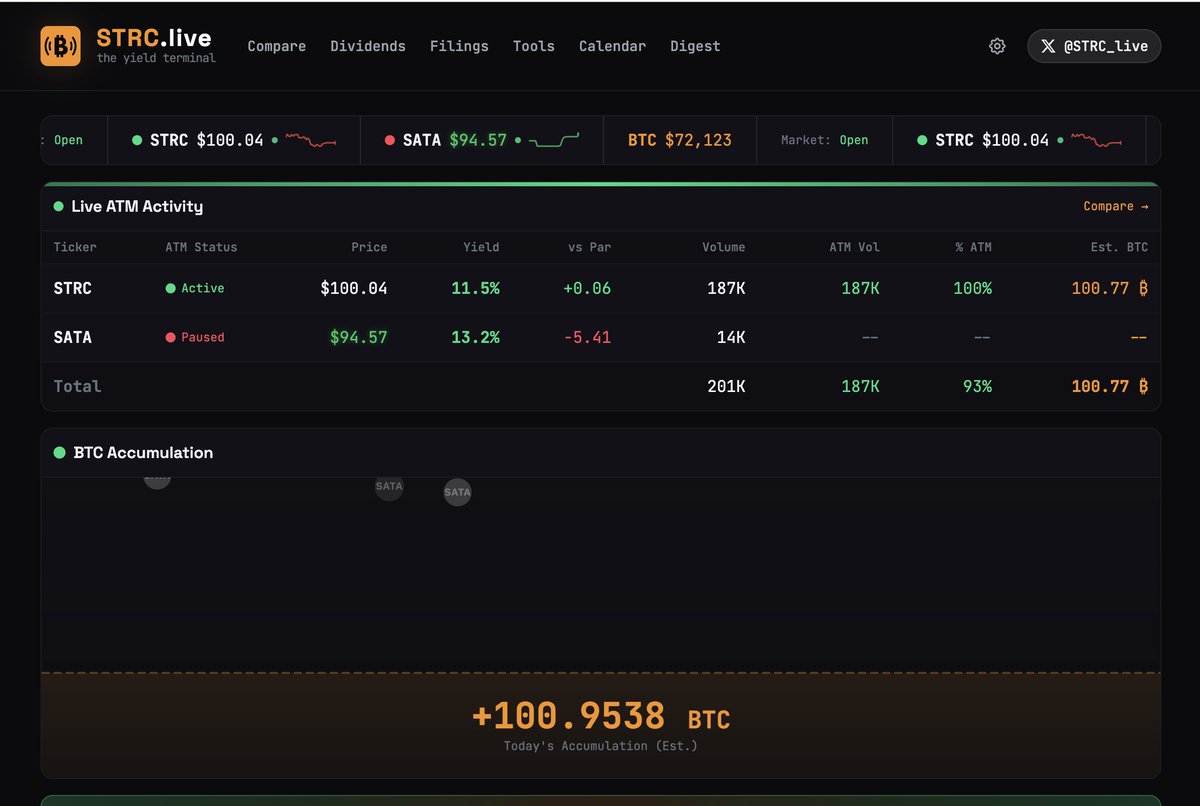Click the +0.06 vs par value
Screen dimensions: 1200x806
pyautogui.click(x=587, y=288)
